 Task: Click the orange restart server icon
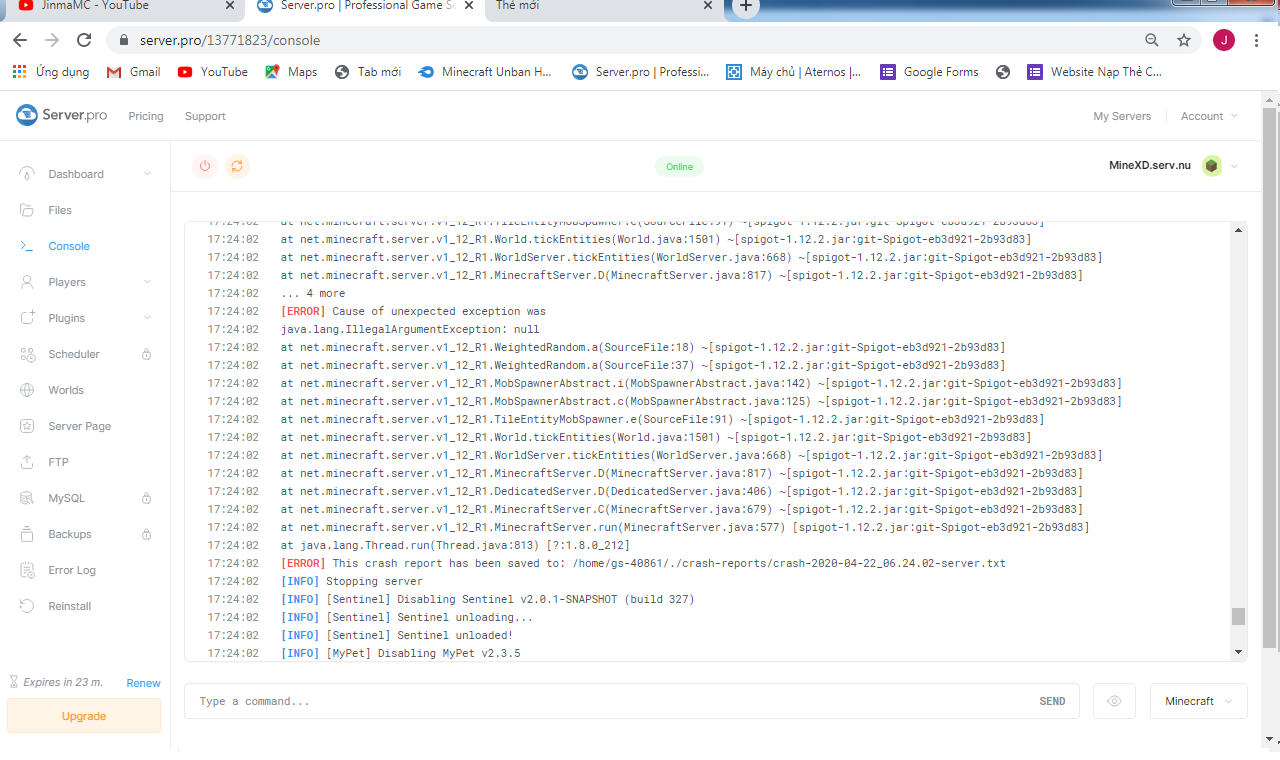coord(237,166)
